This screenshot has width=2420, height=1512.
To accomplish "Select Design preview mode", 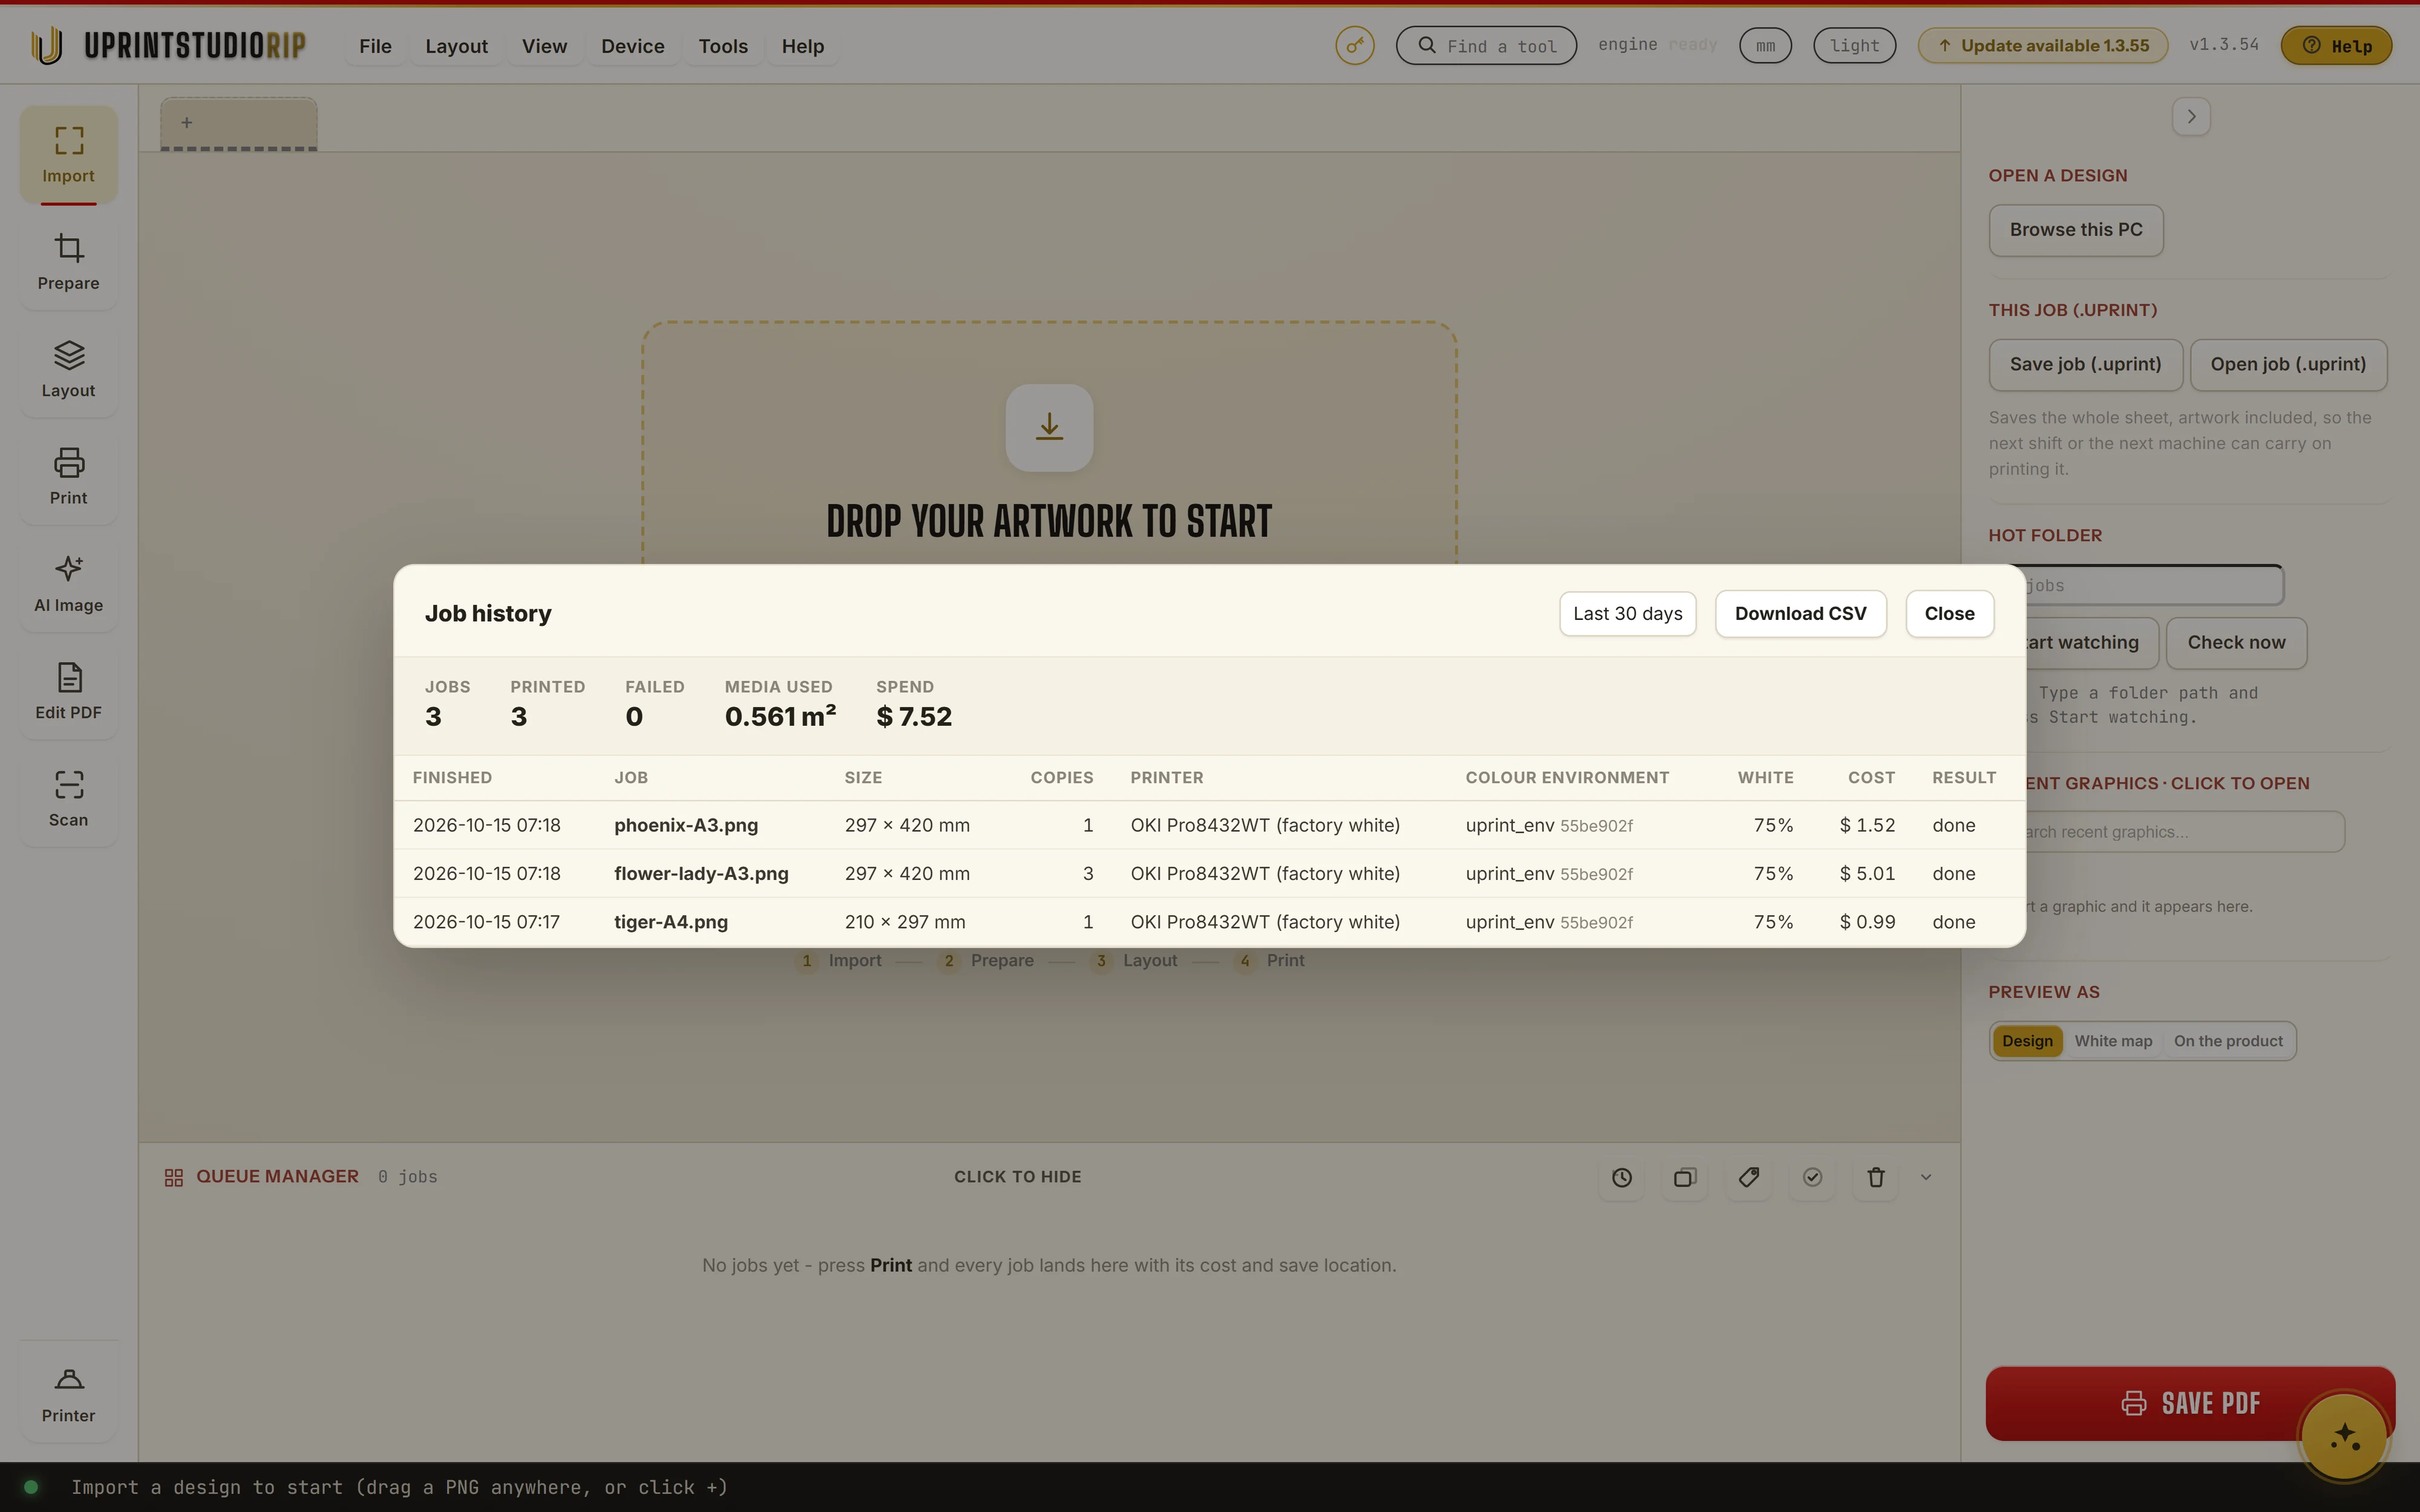I will point(2027,1041).
